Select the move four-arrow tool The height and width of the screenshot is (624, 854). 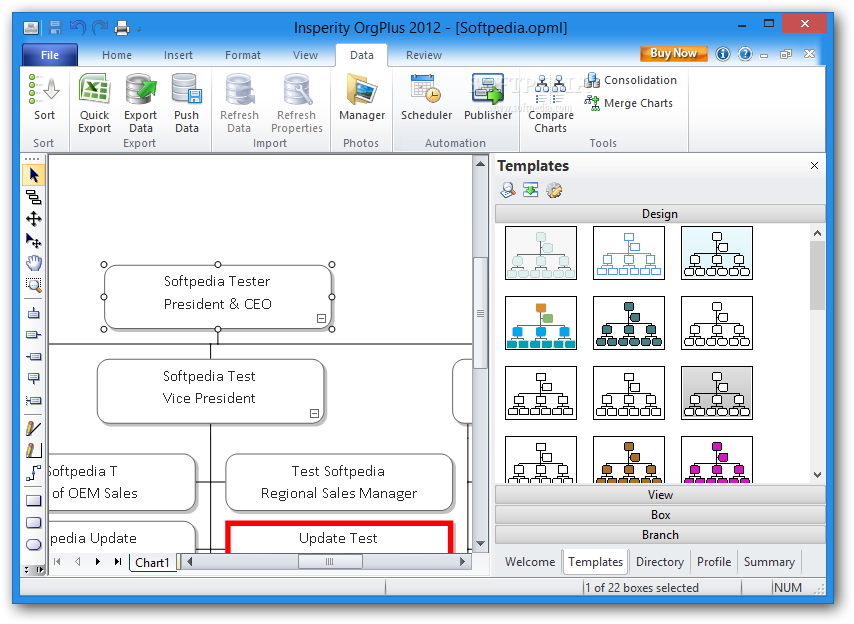[34, 219]
